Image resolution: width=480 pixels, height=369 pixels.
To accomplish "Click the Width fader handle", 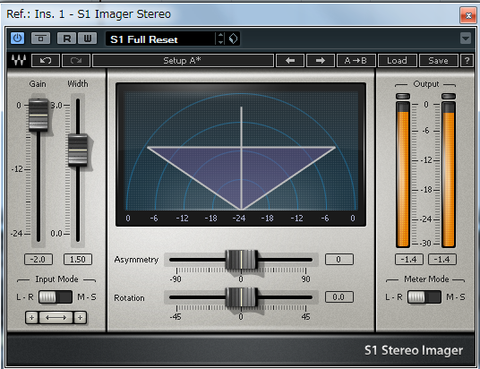I will (x=78, y=150).
